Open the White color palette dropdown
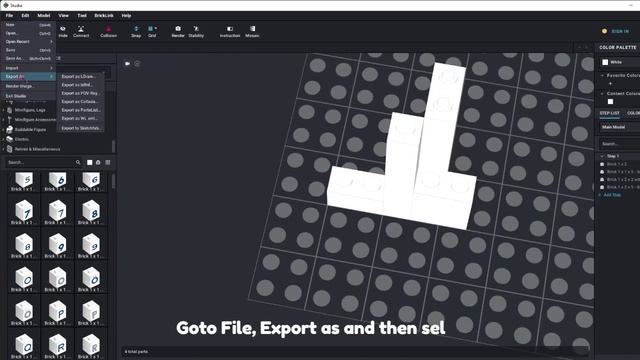Image resolution: width=640 pixels, height=360 pixels. point(620,62)
